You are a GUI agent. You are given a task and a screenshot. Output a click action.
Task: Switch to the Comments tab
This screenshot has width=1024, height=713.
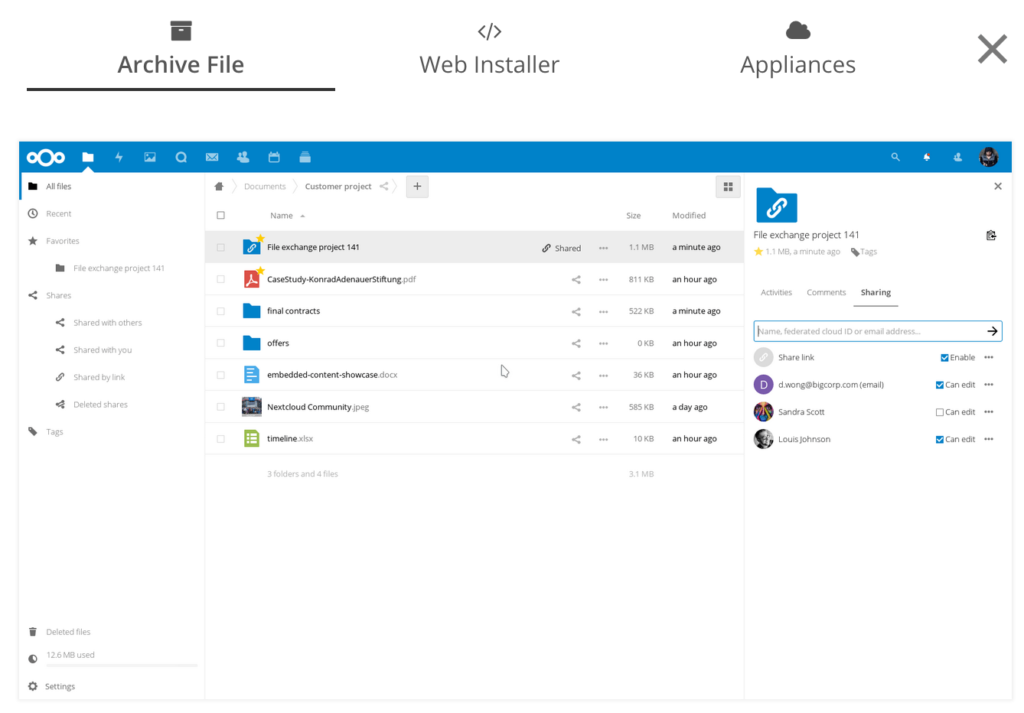[826, 293]
